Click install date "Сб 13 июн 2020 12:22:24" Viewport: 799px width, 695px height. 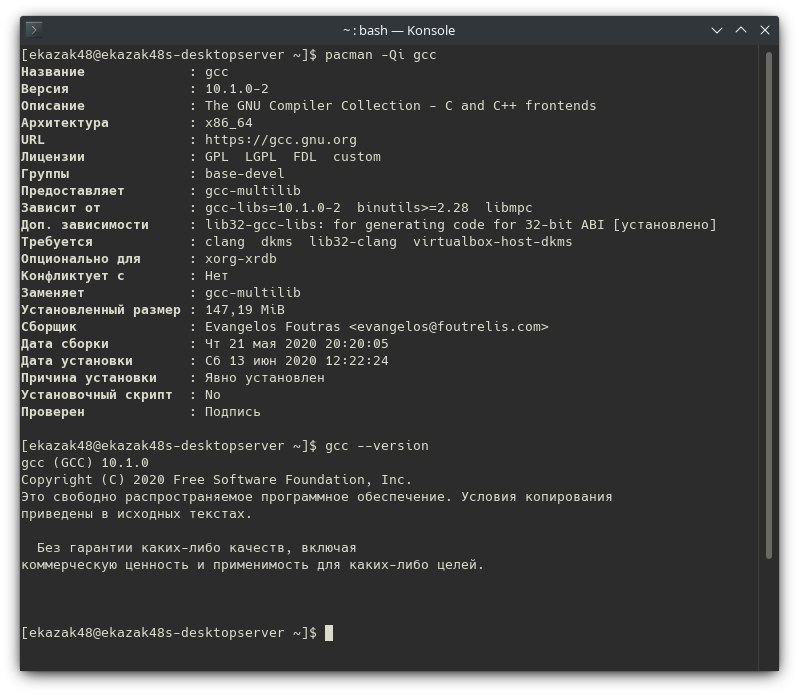297,361
